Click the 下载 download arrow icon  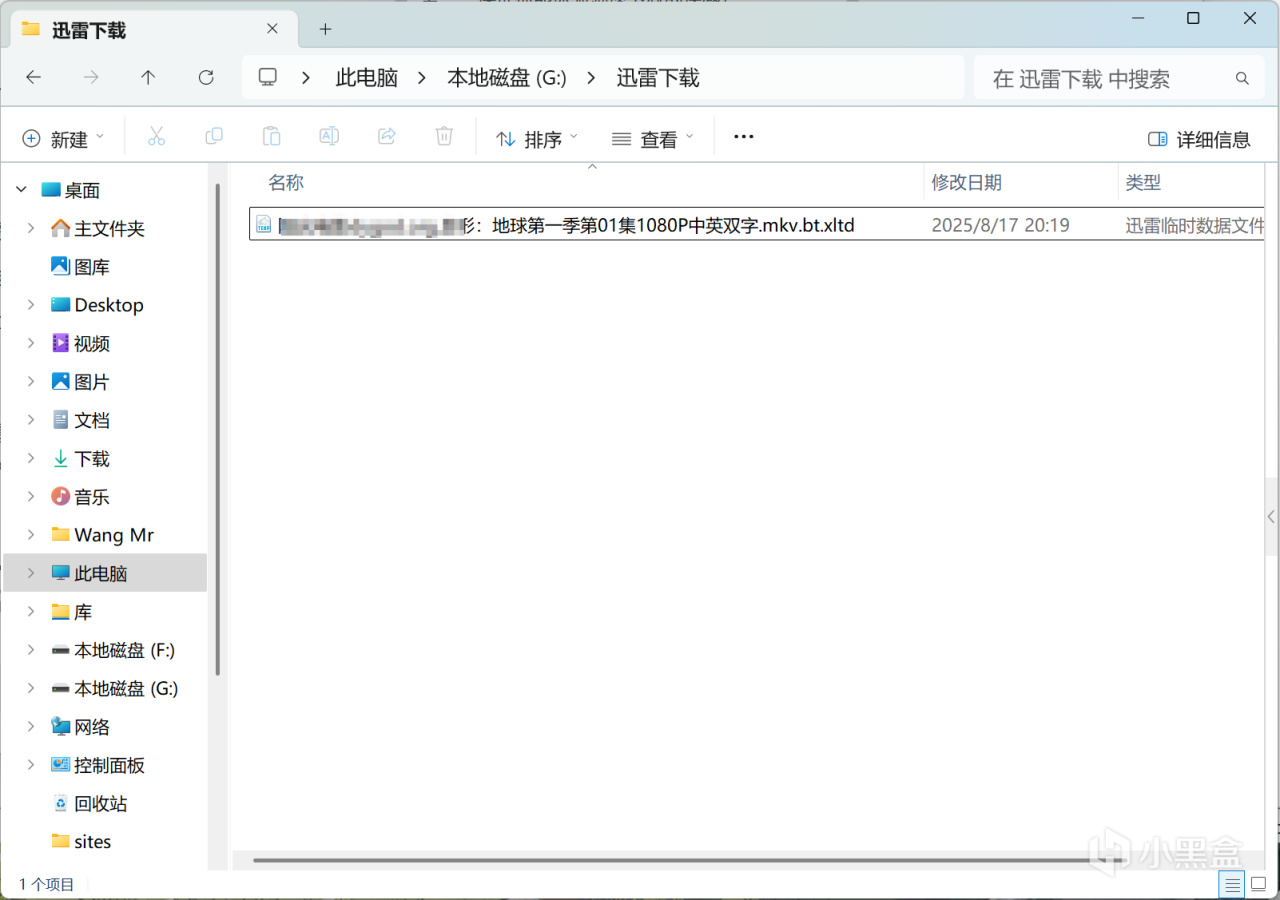point(60,458)
